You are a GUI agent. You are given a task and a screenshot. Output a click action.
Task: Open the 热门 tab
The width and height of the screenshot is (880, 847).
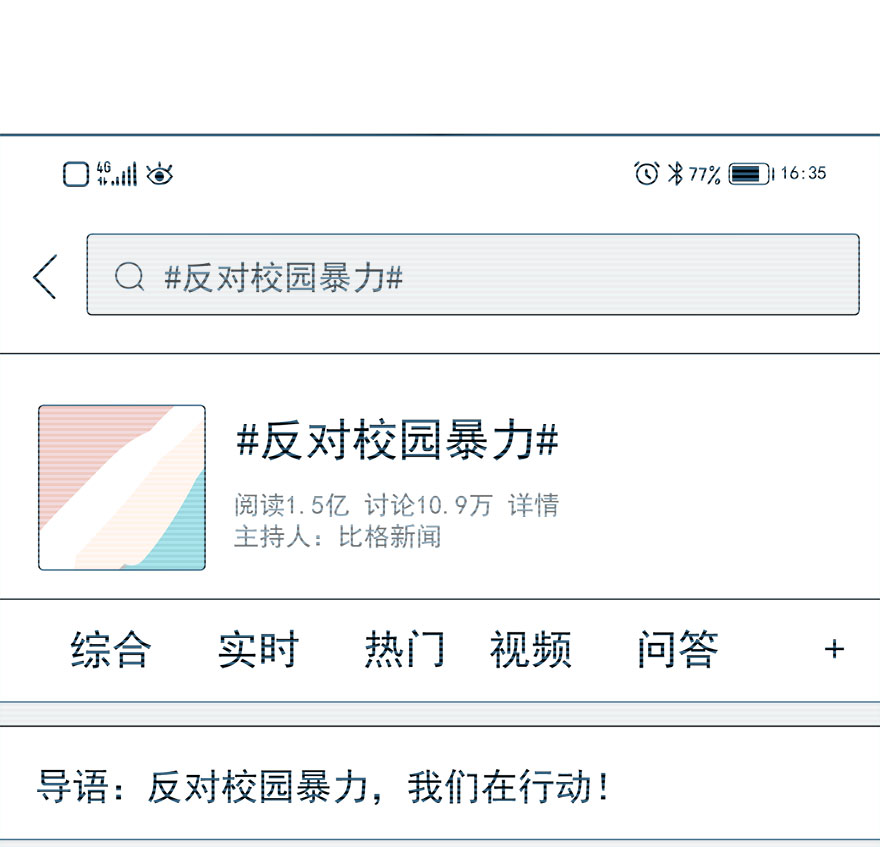[405, 649]
